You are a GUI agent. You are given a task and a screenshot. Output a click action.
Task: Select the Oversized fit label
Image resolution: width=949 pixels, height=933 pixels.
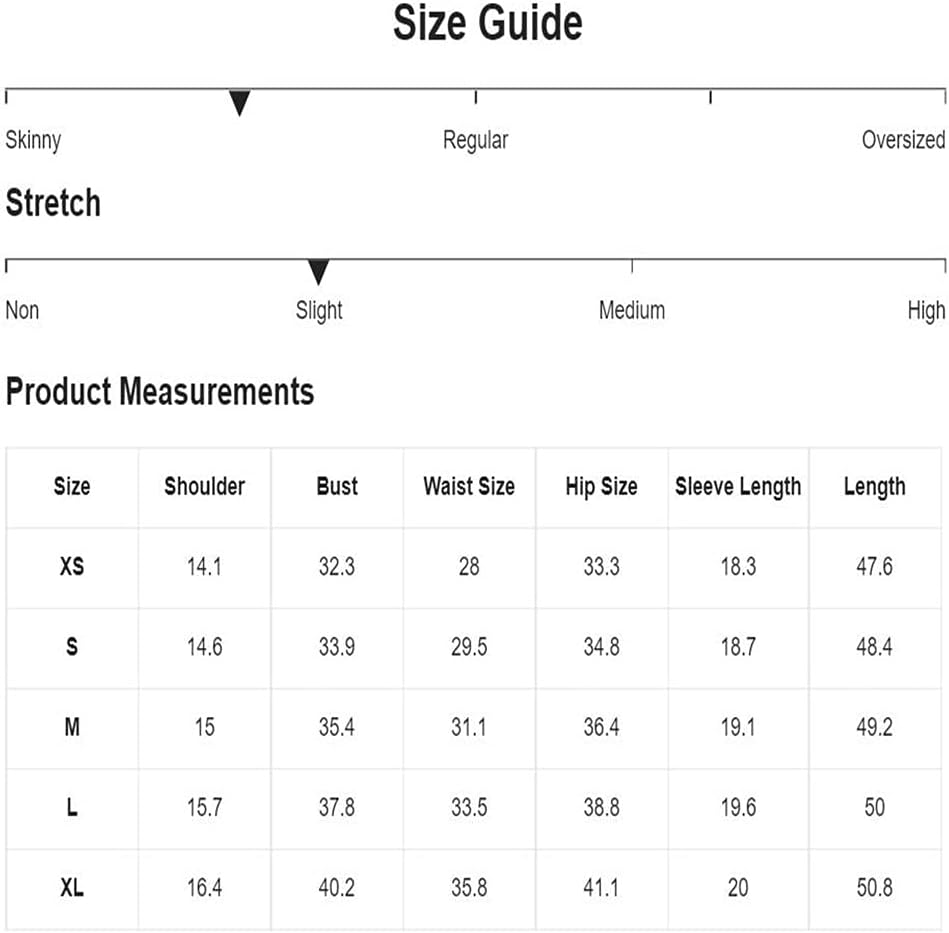tap(903, 140)
